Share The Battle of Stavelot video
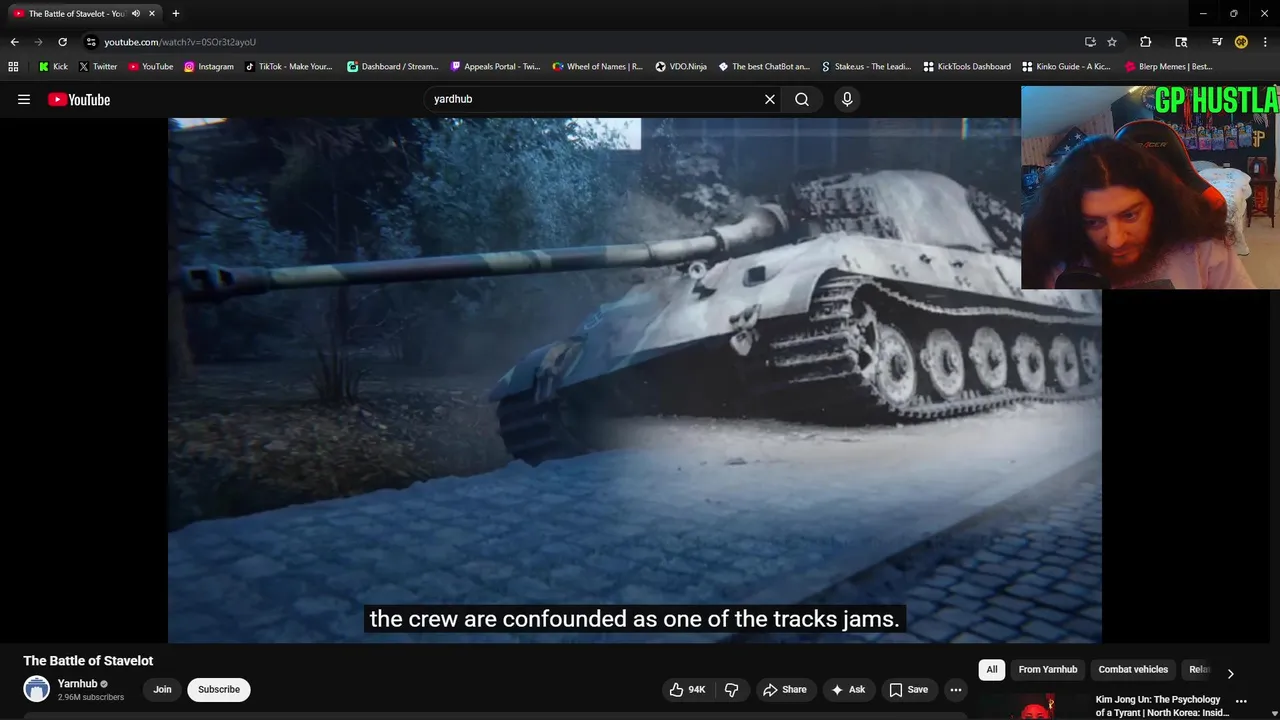The height and width of the screenshot is (720, 1280). pyautogui.click(x=785, y=689)
